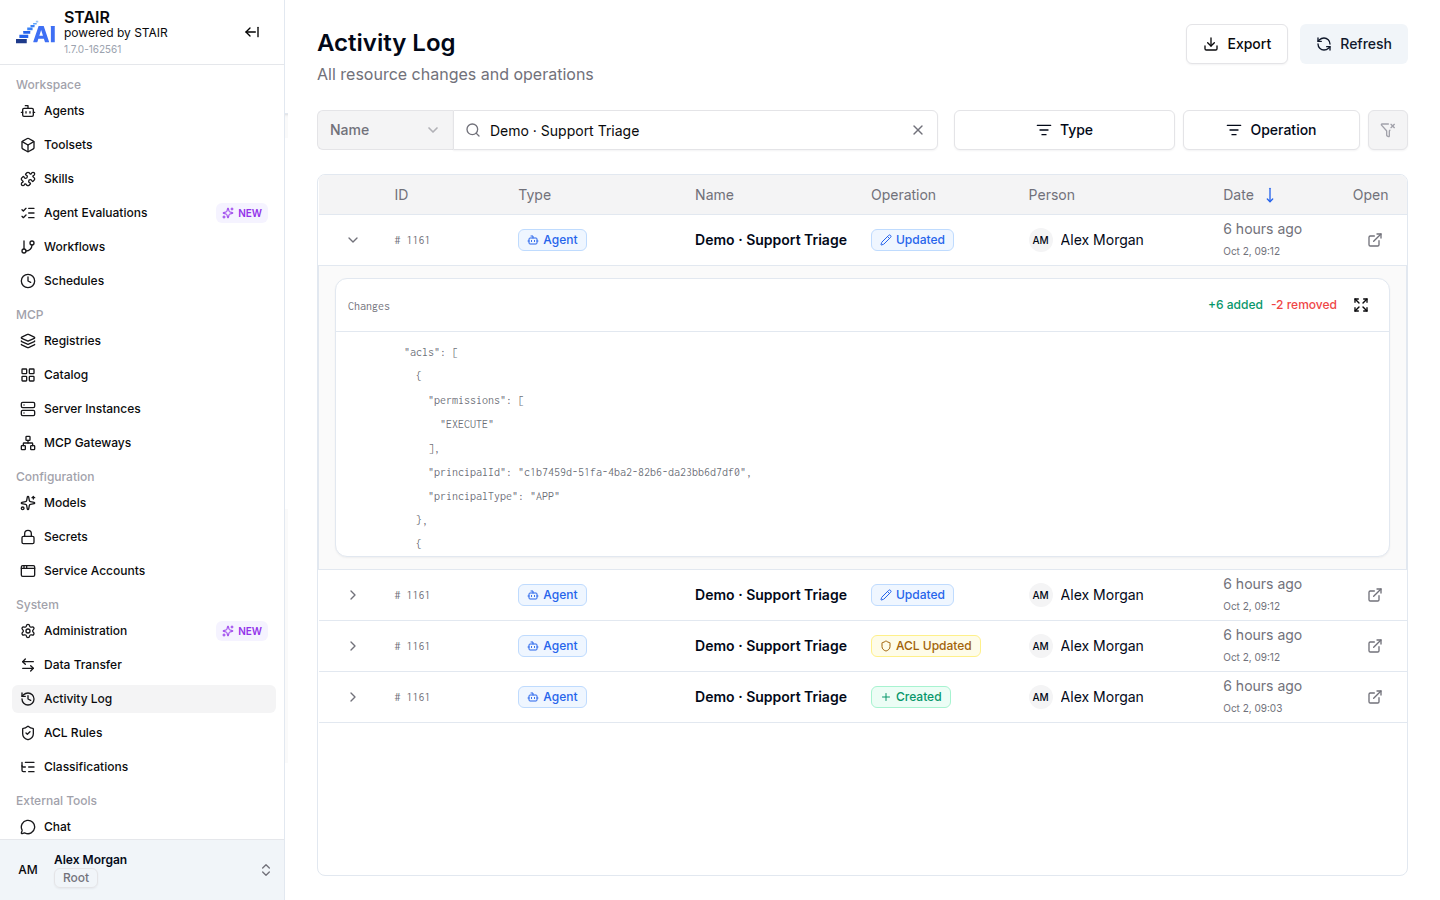Click the Models sparkle icon
Viewport: 1440px width, 900px height.
[28, 503]
